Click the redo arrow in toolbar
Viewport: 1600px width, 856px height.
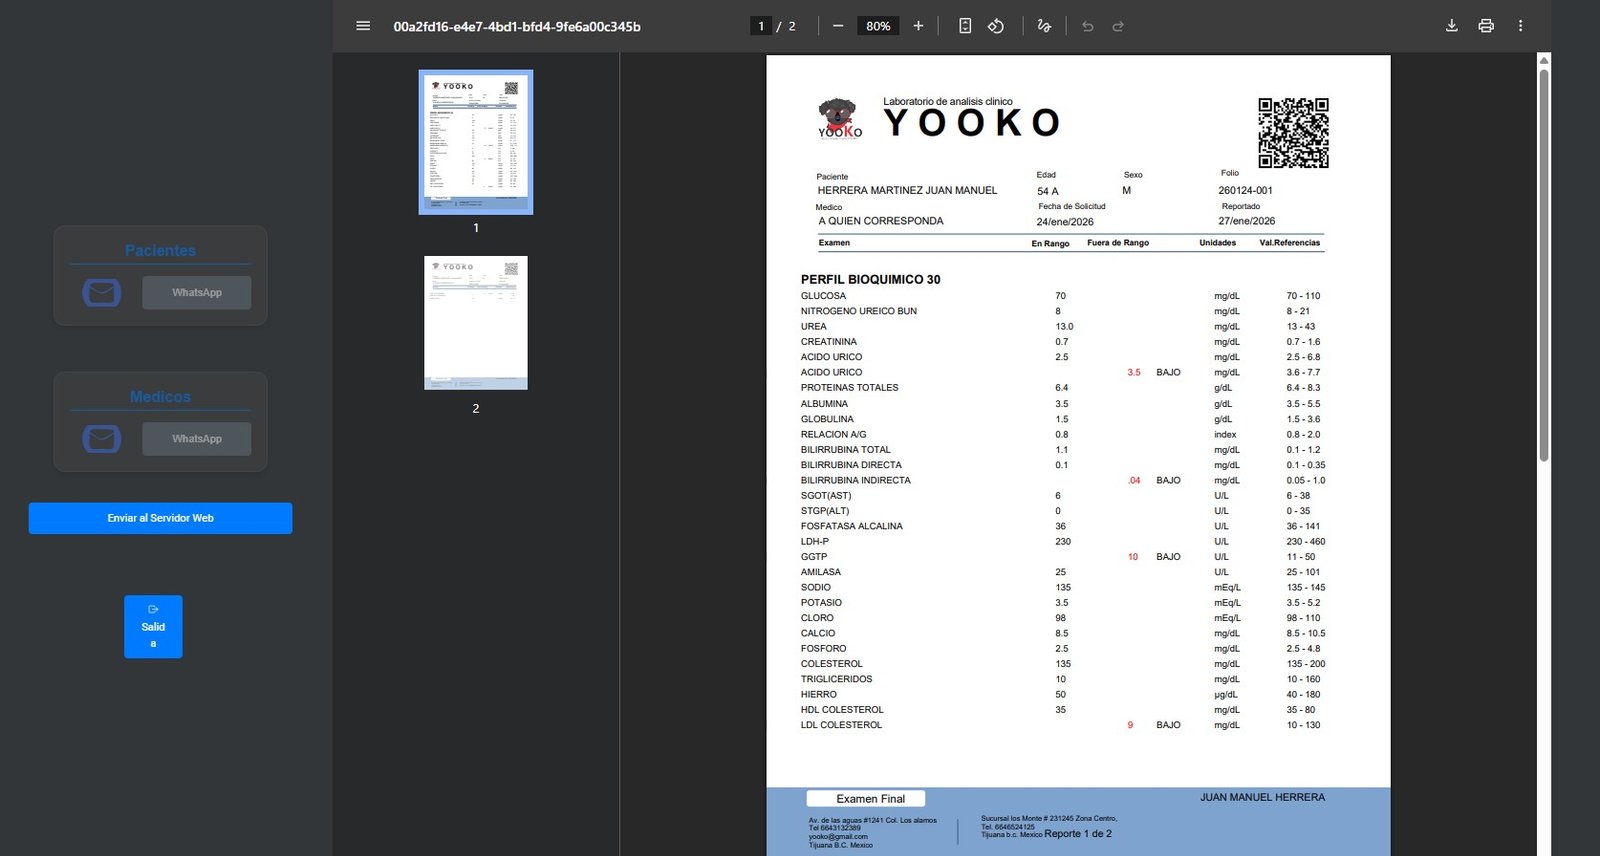(1118, 26)
